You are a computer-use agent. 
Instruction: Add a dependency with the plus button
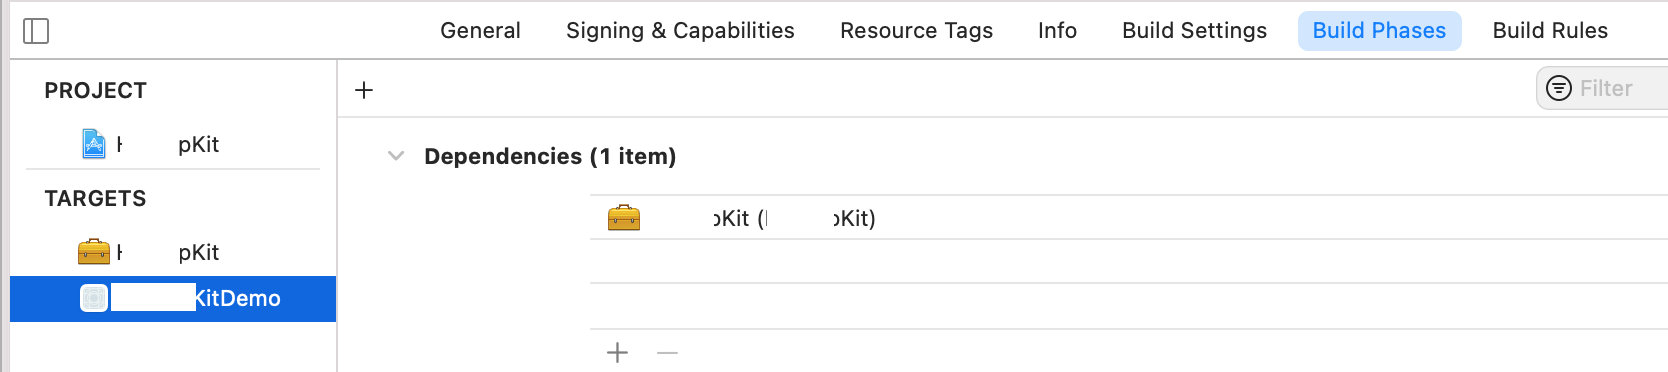click(x=618, y=352)
